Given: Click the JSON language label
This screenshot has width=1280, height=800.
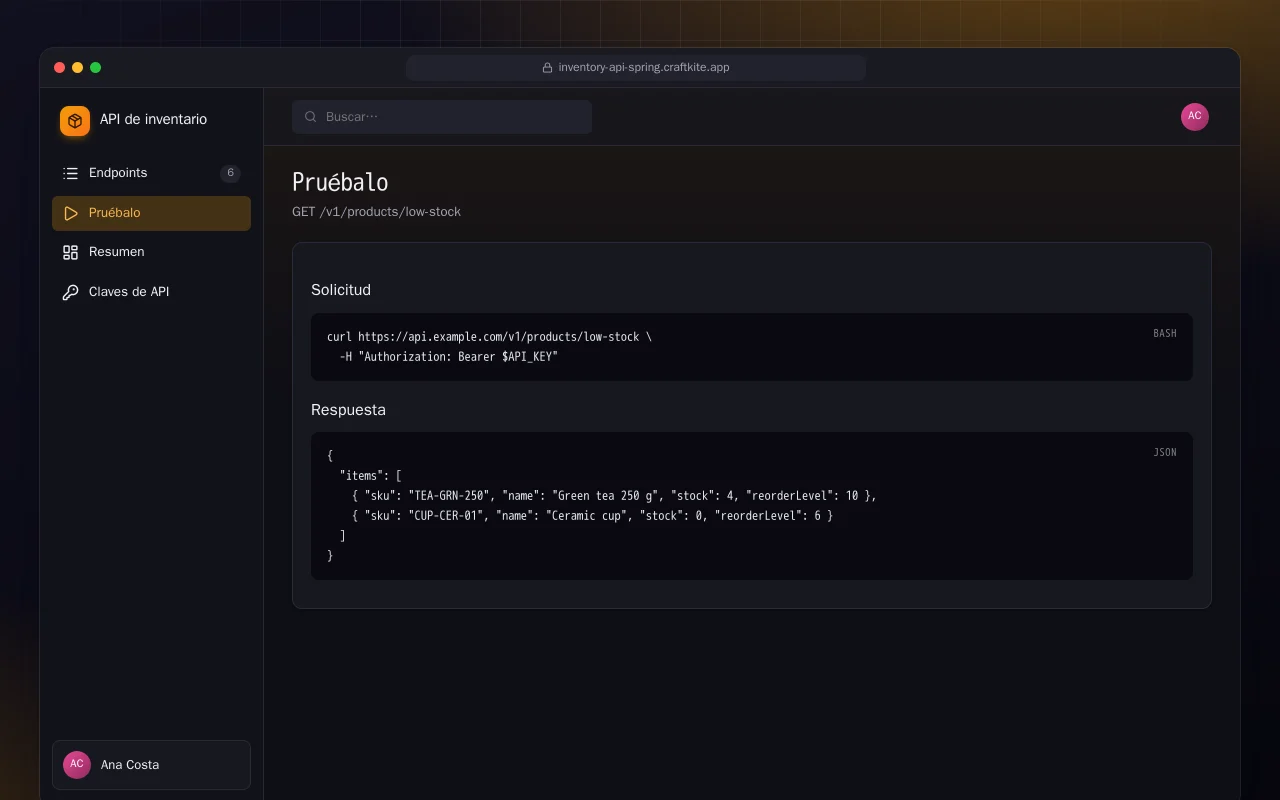Looking at the screenshot, I should pyautogui.click(x=1165, y=452).
